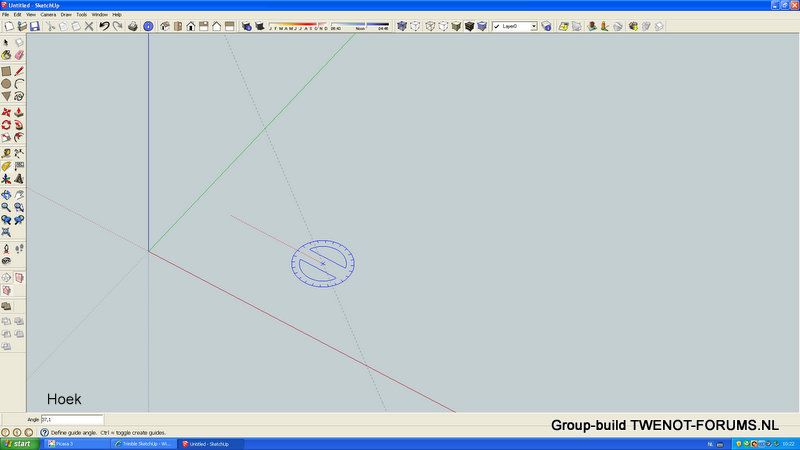Select the Tape Measure tool
The width and height of the screenshot is (800, 450).
click(x=6, y=154)
